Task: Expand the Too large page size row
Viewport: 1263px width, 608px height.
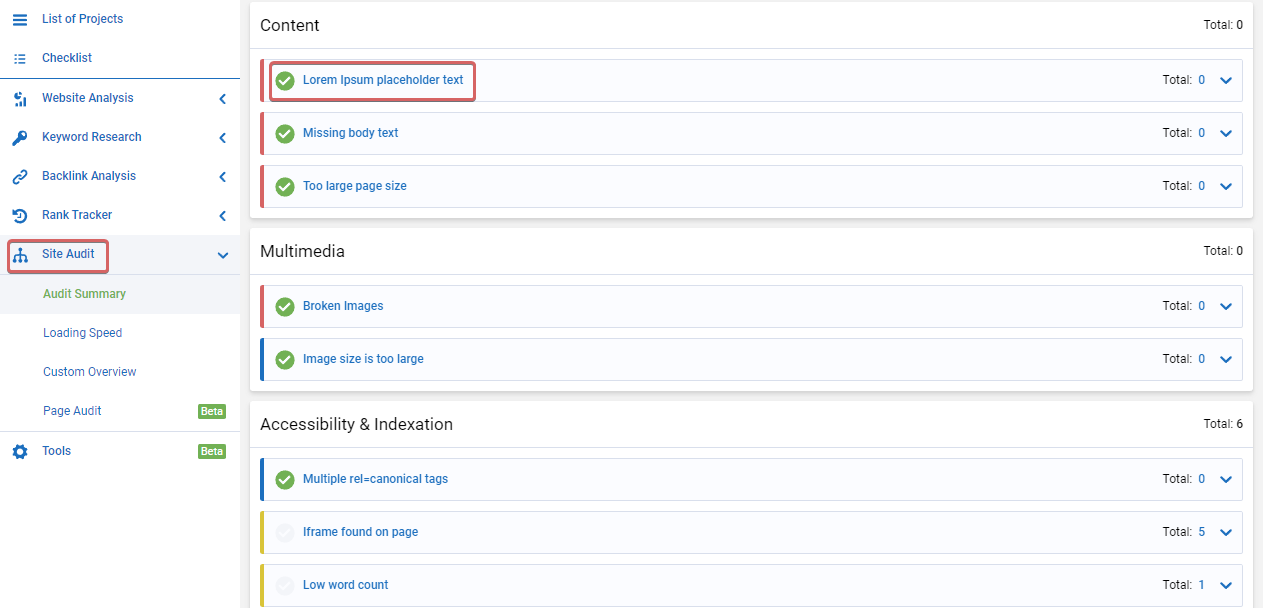Action: pos(1227,186)
